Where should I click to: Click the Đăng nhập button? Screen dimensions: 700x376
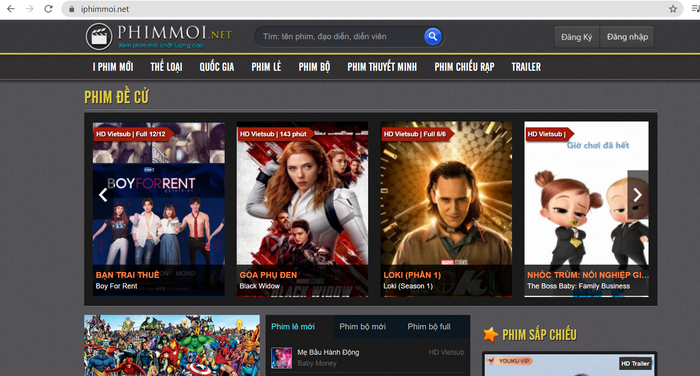627,37
